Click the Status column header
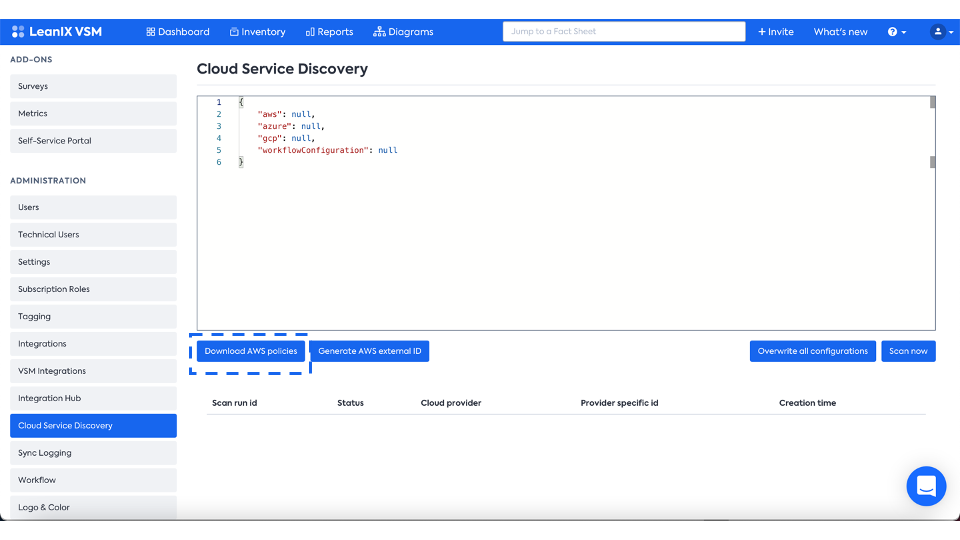Image resolution: width=960 pixels, height=540 pixels. [350, 403]
